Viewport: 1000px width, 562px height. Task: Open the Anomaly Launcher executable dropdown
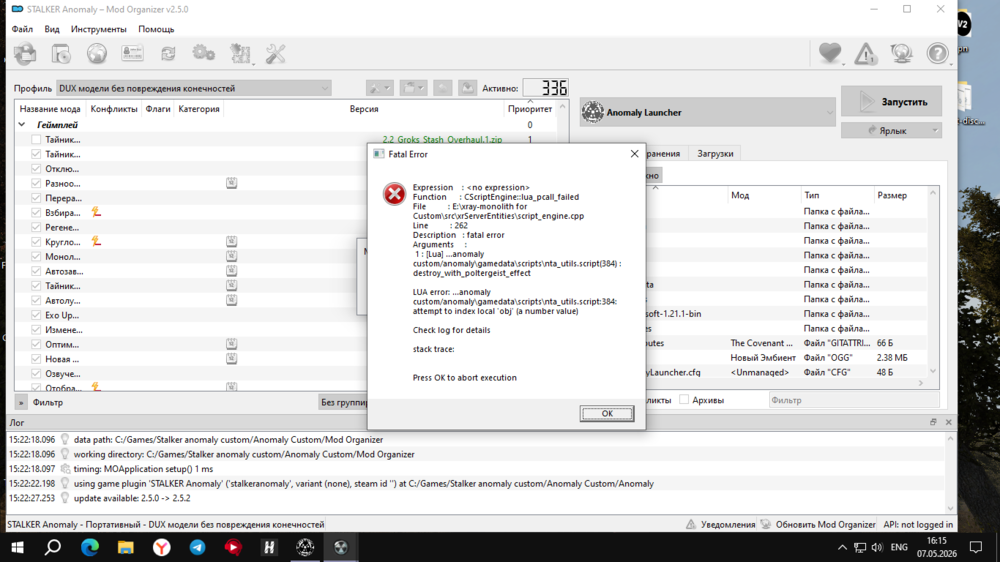coord(707,112)
